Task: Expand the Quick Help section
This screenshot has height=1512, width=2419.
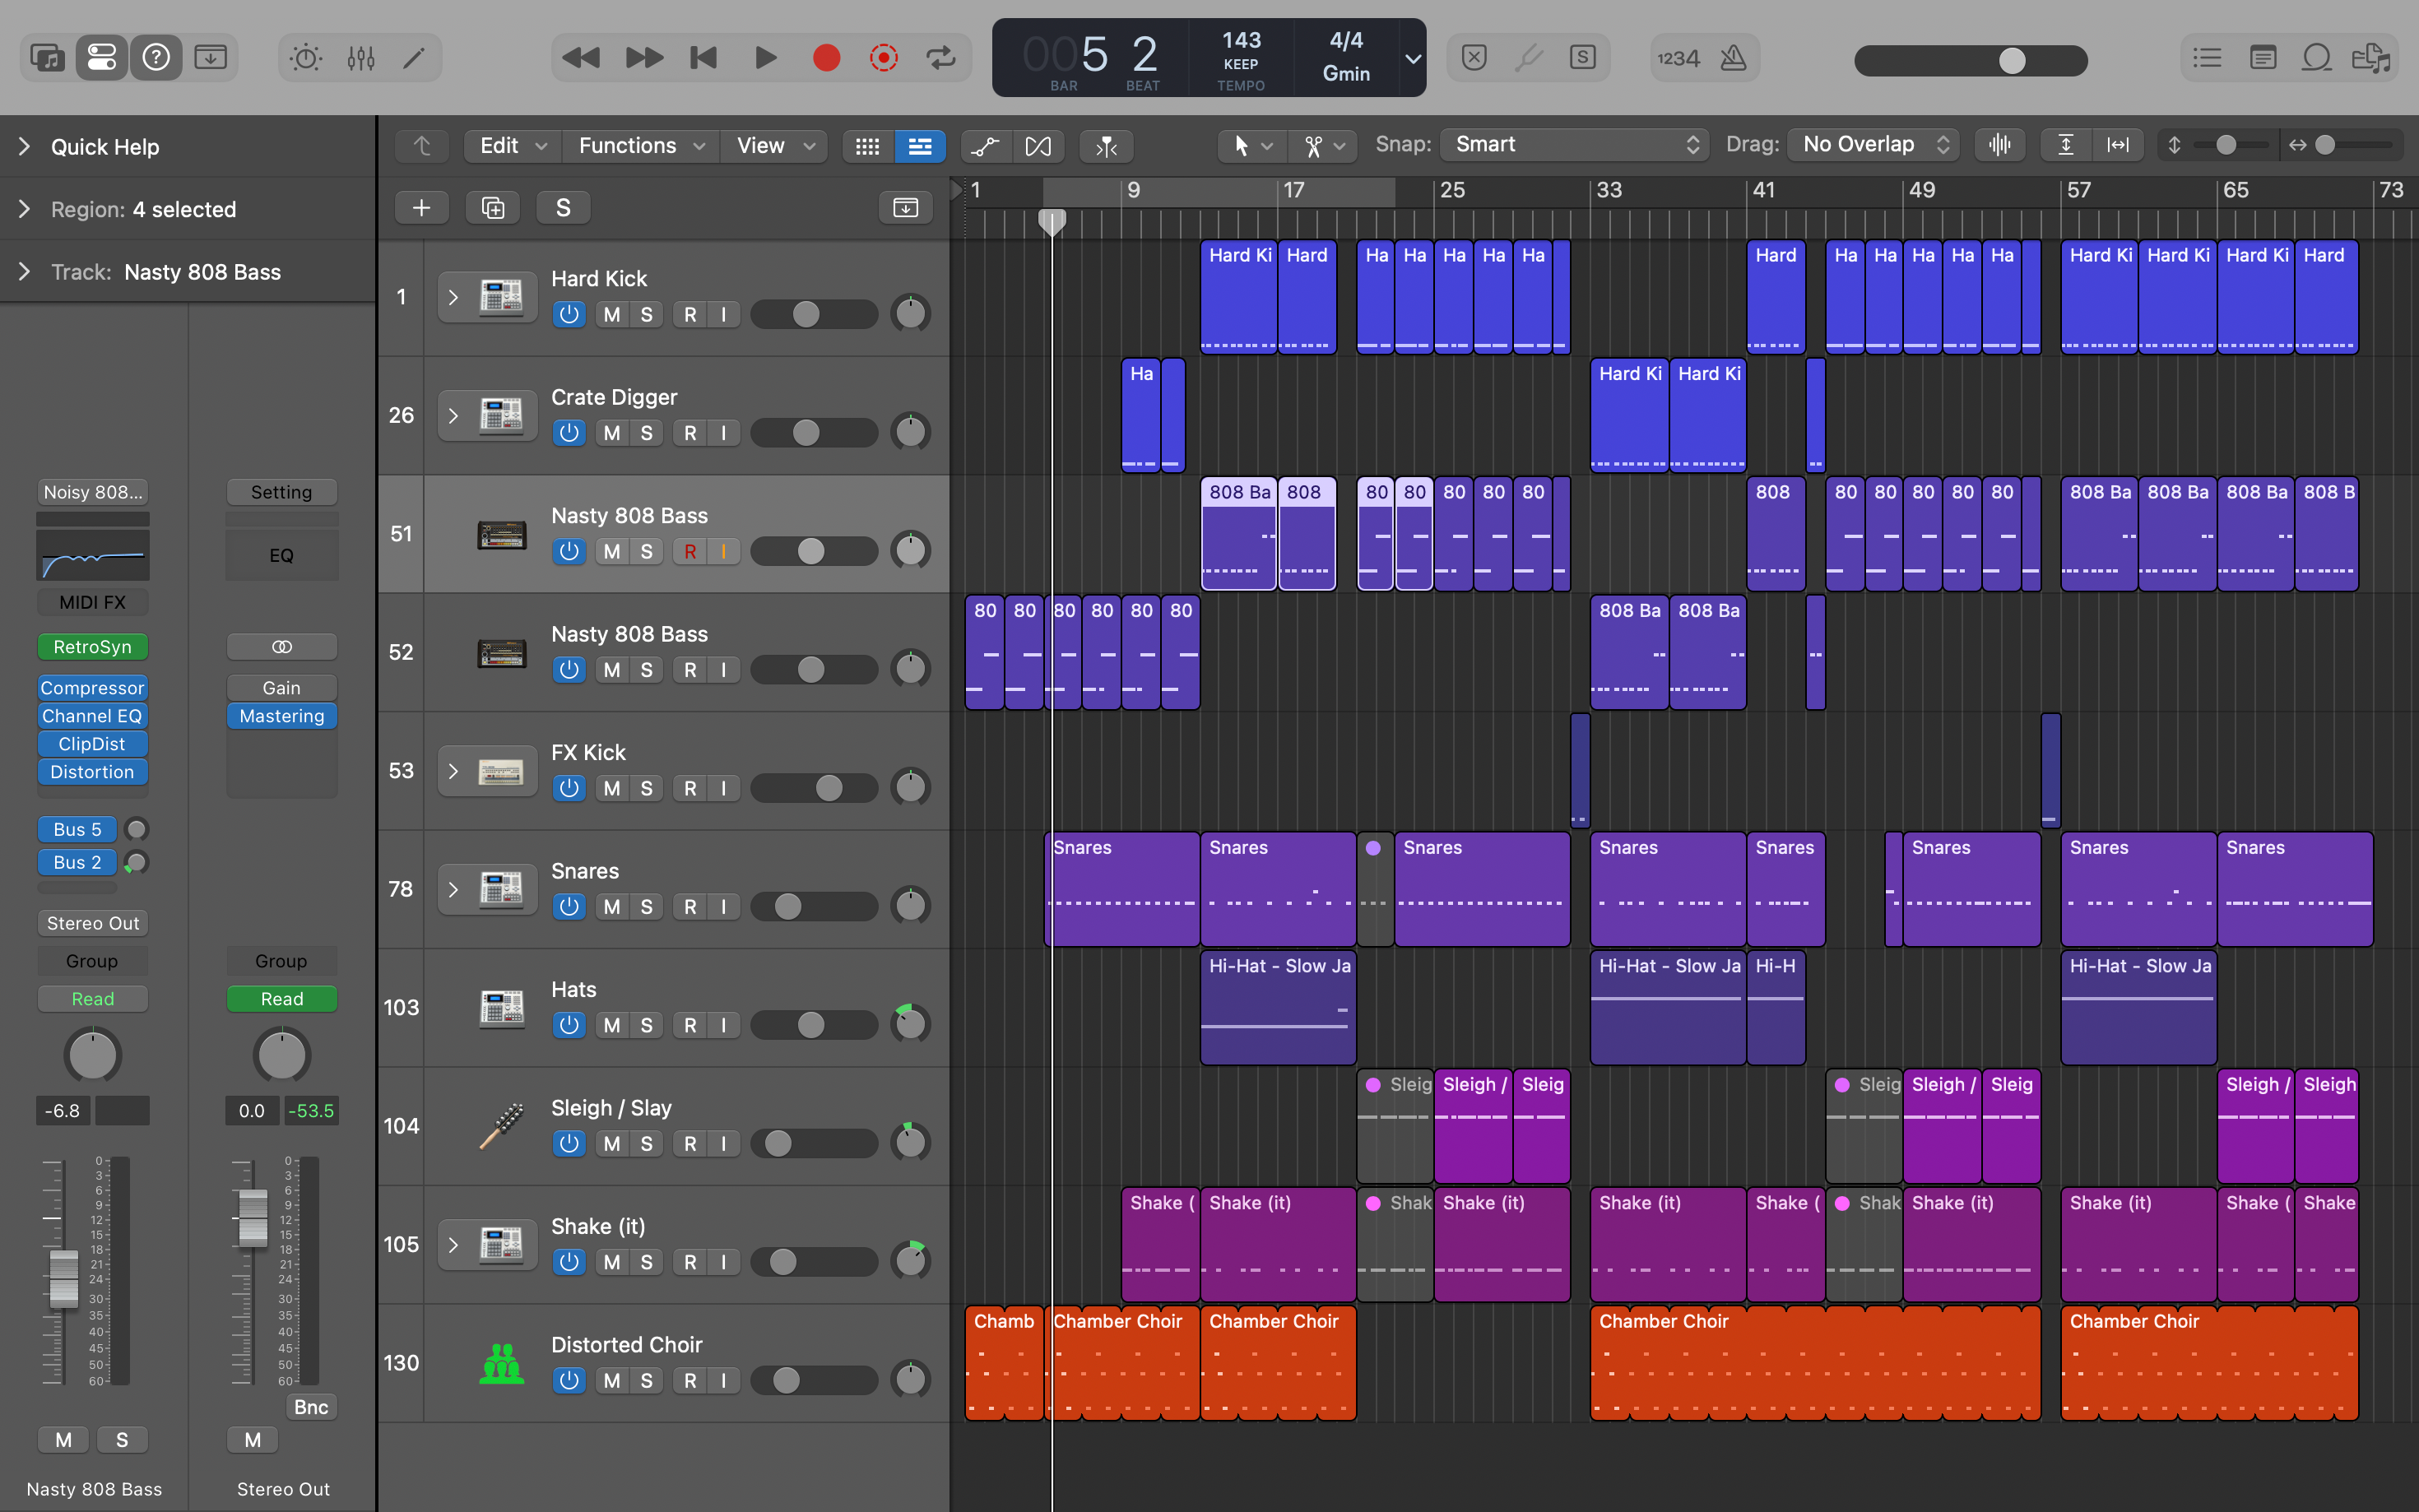Action: [25, 147]
